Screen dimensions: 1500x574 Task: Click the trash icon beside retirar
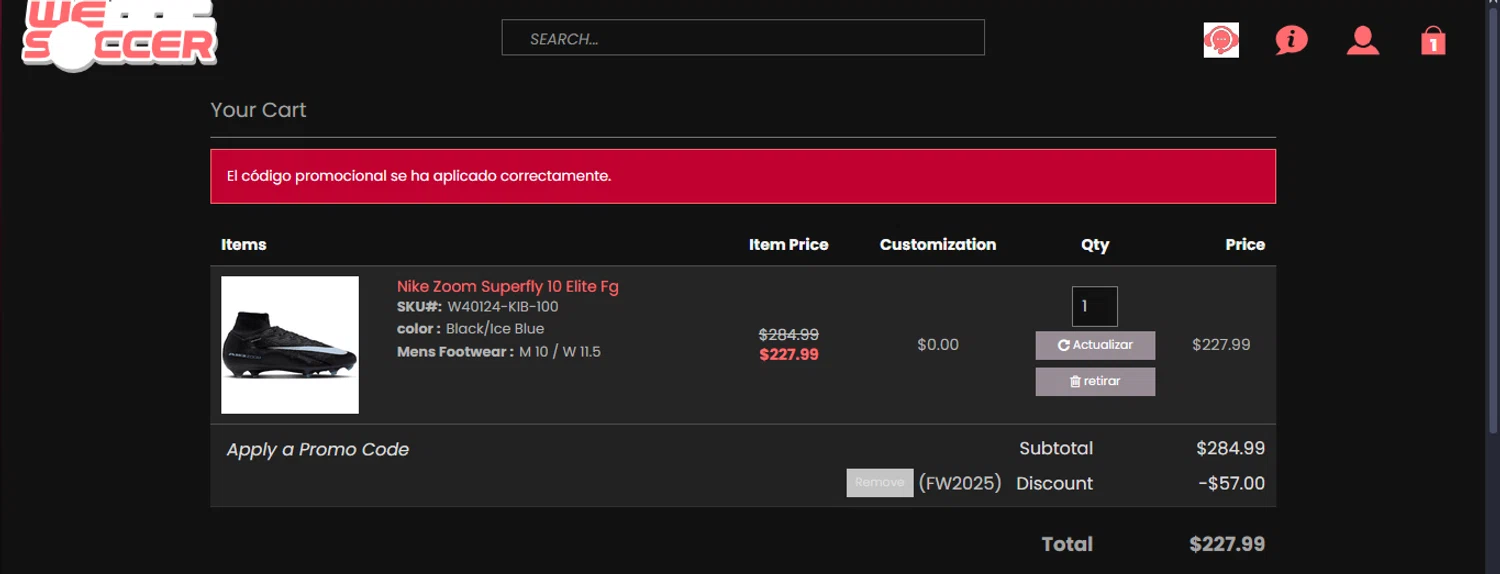click(1075, 382)
